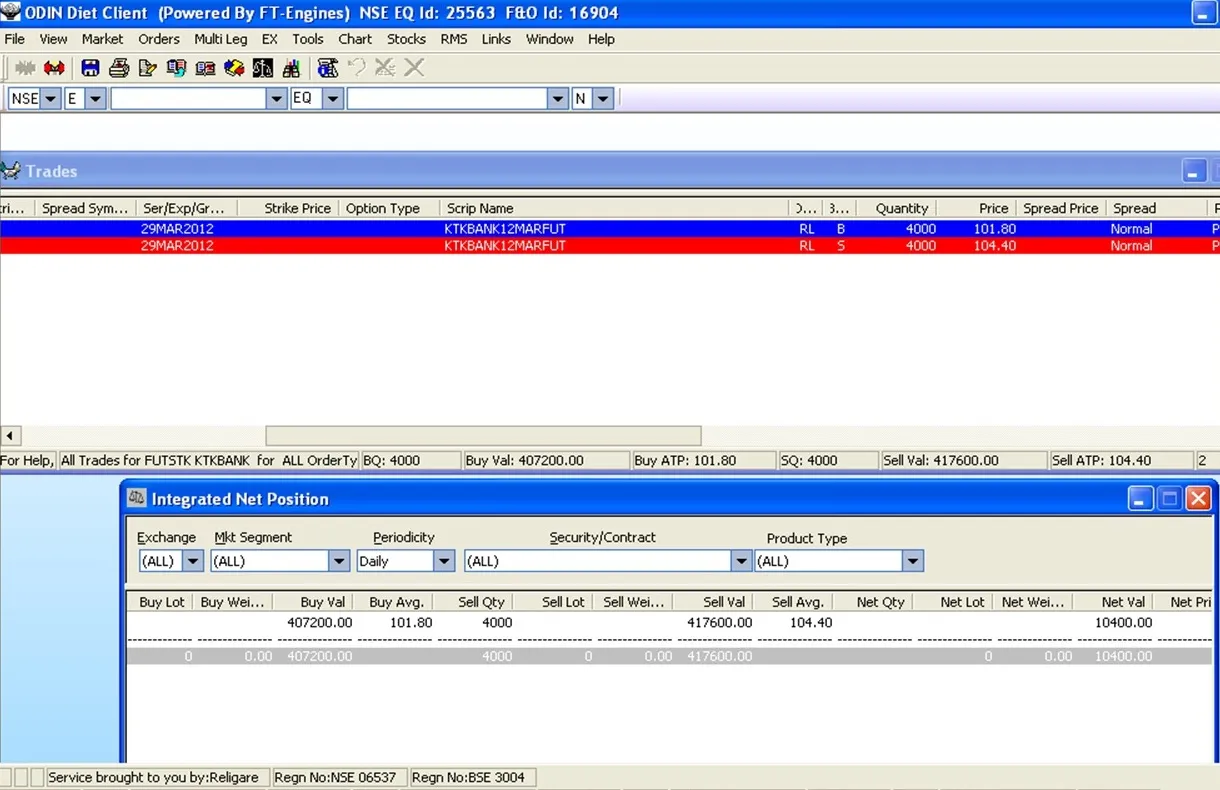This screenshot has width=1220, height=790.
Task: Minimize the Trades window
Action: click(x=1194, y=171)
